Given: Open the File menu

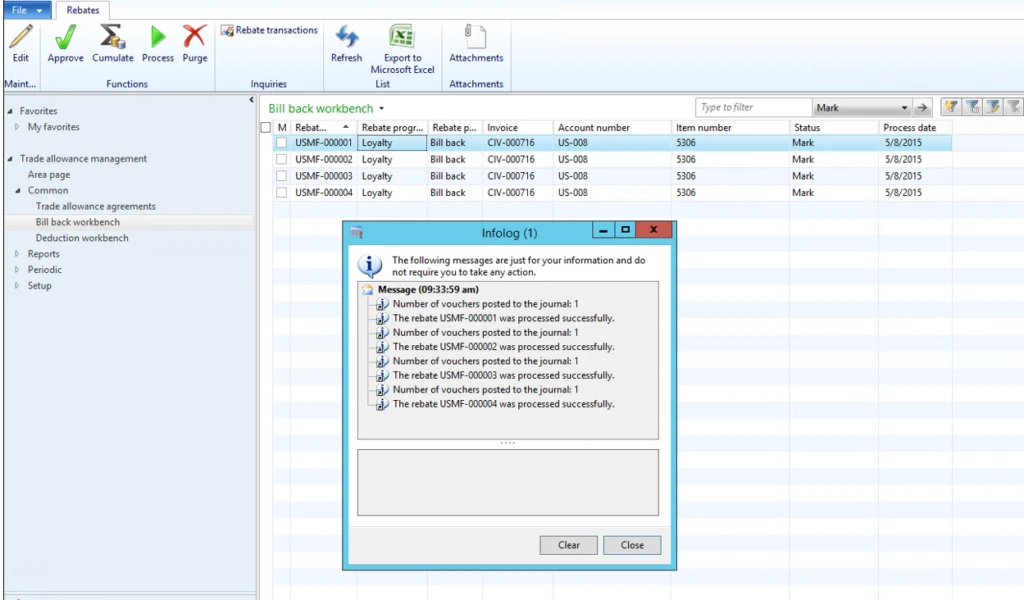Looking at the screenshot, I should (x=26, y=10).
